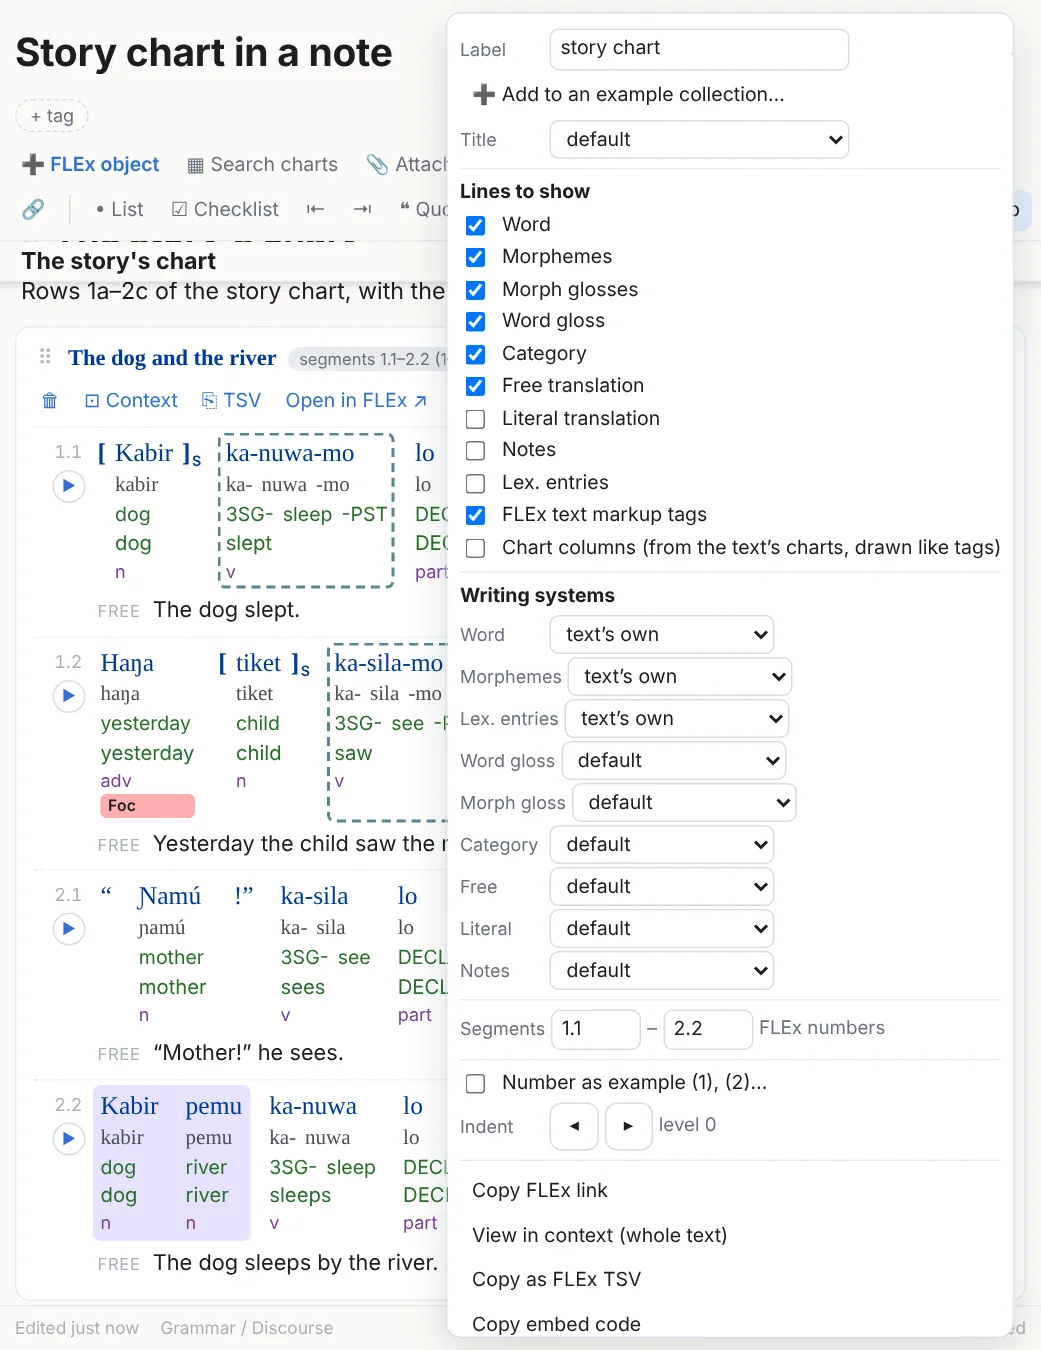Viewport: 1041px width, 1350px height.
Task: Click plus icon for Add to an example collection
Action: [x=484, y=94]
